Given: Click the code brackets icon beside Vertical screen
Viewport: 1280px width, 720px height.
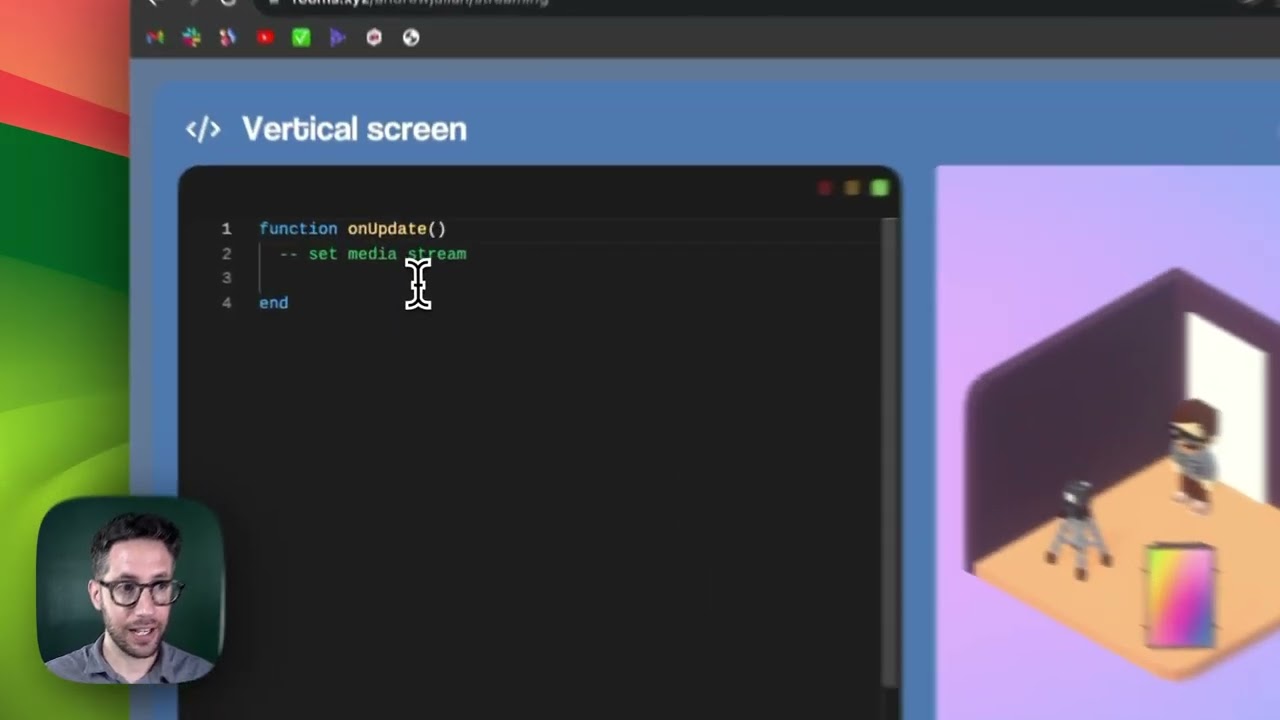Looking at the screenshot, I should click(203, 129).
